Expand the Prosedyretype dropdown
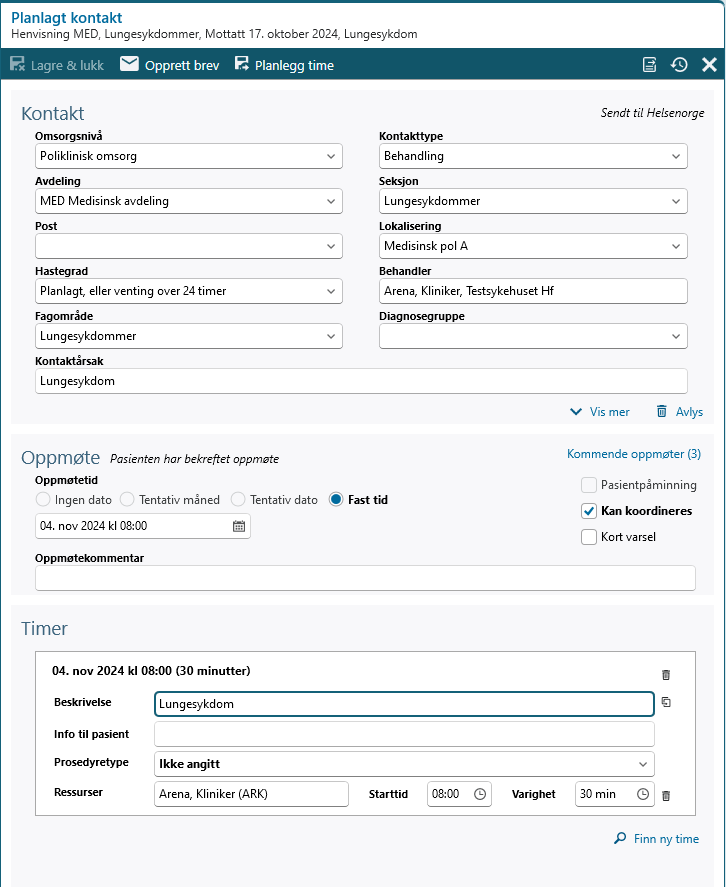 642,764
